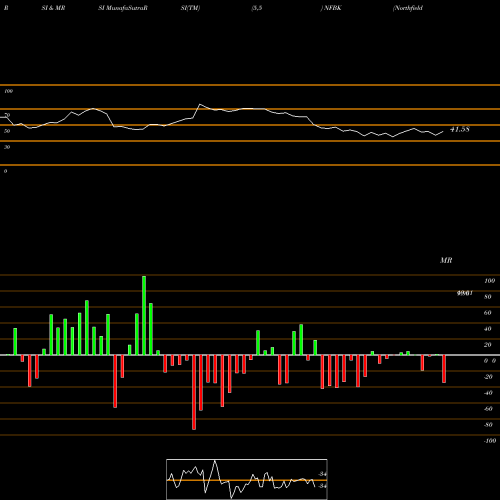This screenshot has width=500, height=500.
Task: Click the last red bar of MR histogram
Action: (444, 369)
